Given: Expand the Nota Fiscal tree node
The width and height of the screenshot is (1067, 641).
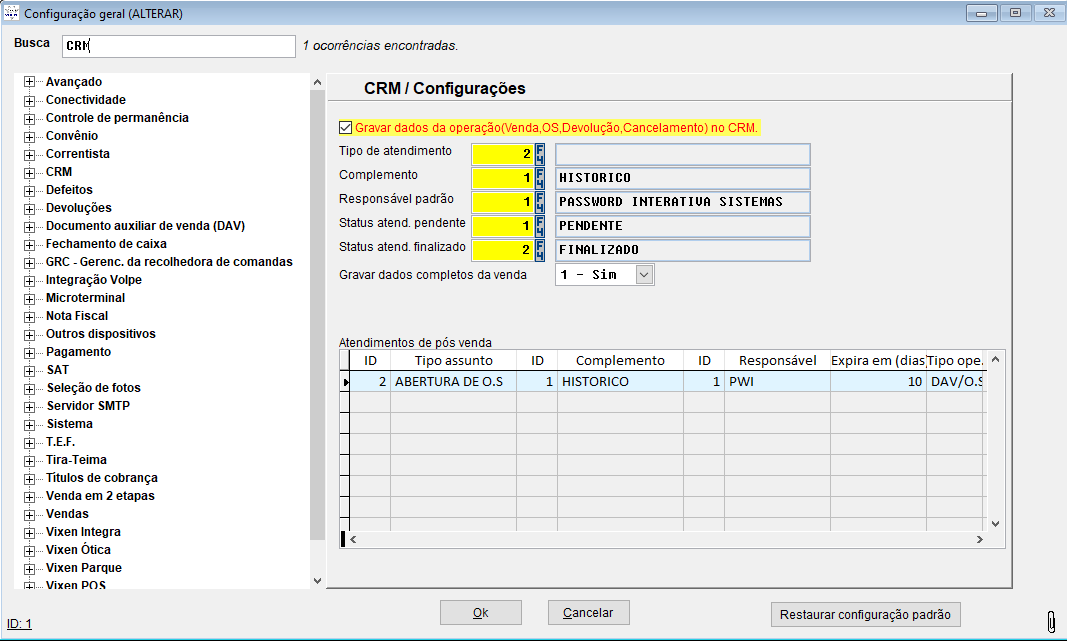Looking at the screenshot, I should (x=29, y=316).
